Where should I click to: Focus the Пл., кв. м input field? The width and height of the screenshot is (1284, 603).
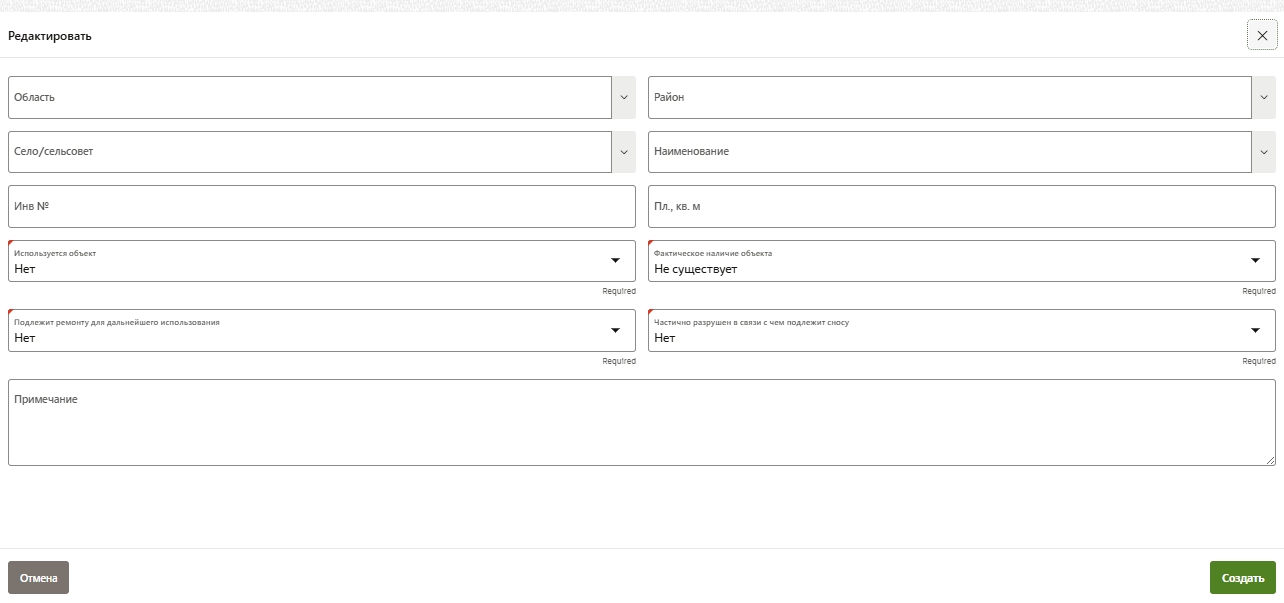pos(961,206)
